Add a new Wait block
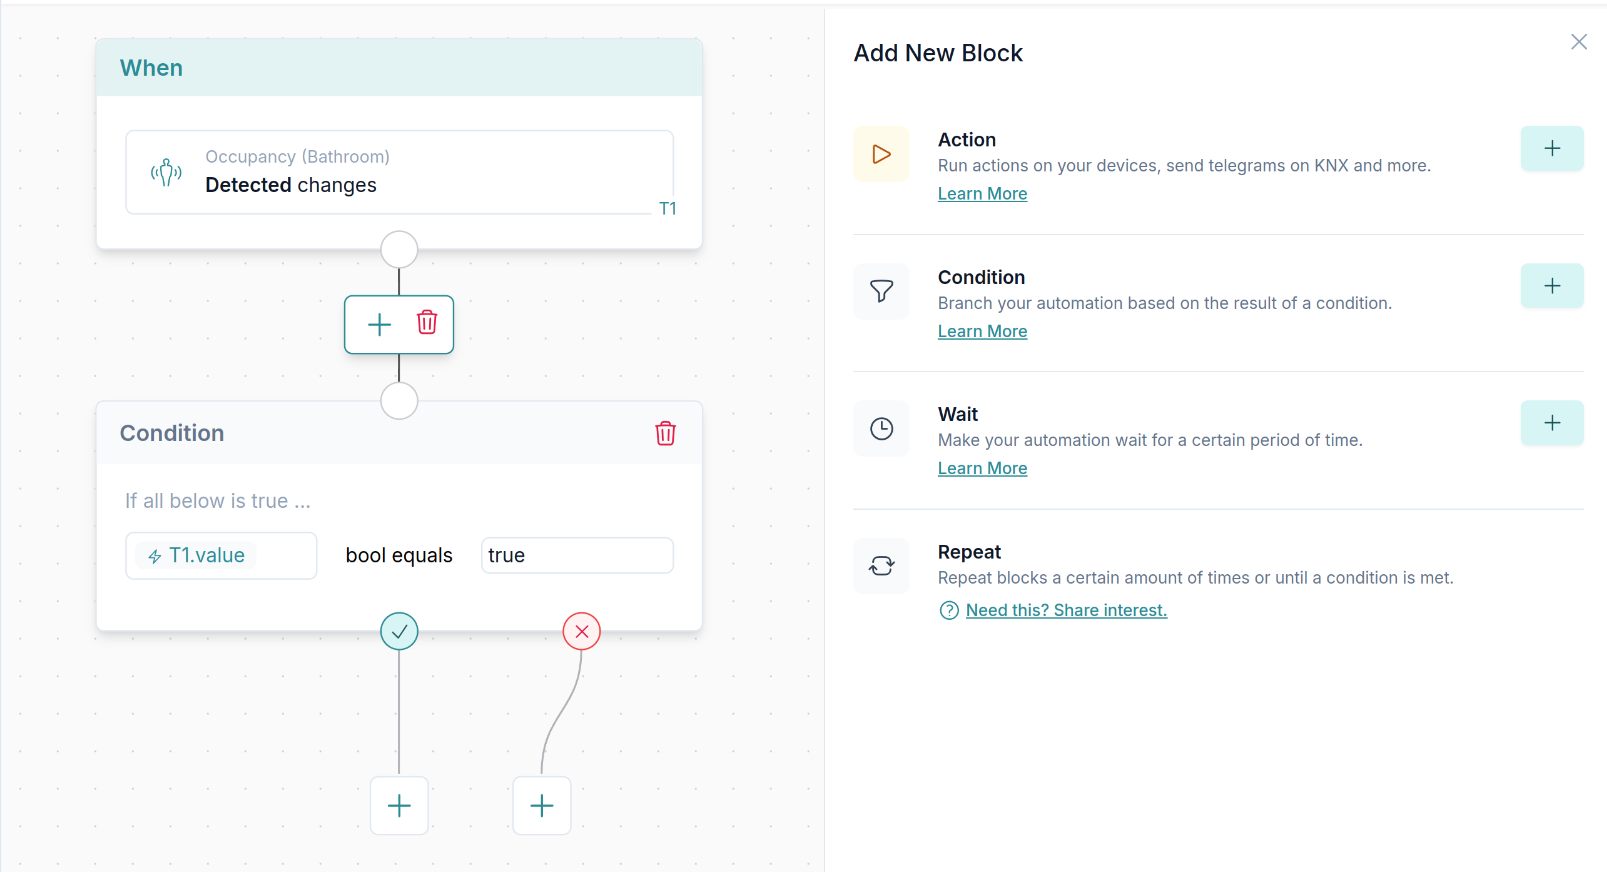Viewport: 1607px width, 872px height. point(1551,423)
